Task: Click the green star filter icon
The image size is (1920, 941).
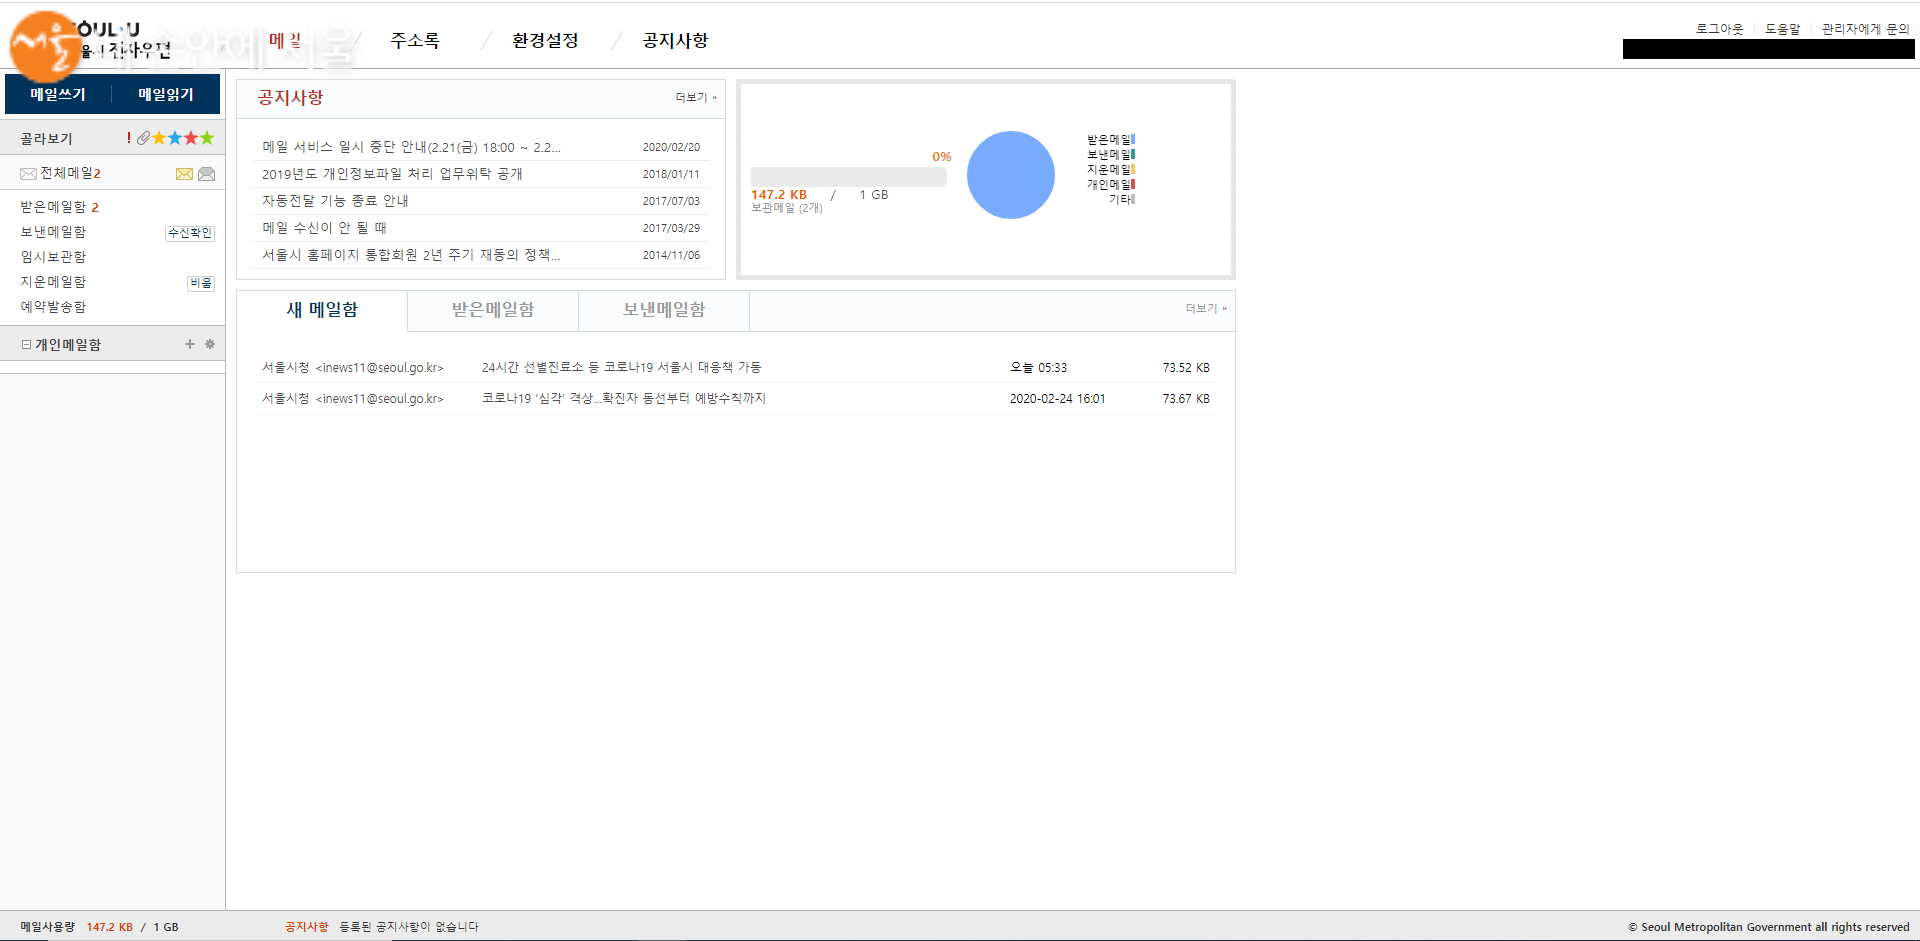Action: pyautogui.click(x=207, y=138)
